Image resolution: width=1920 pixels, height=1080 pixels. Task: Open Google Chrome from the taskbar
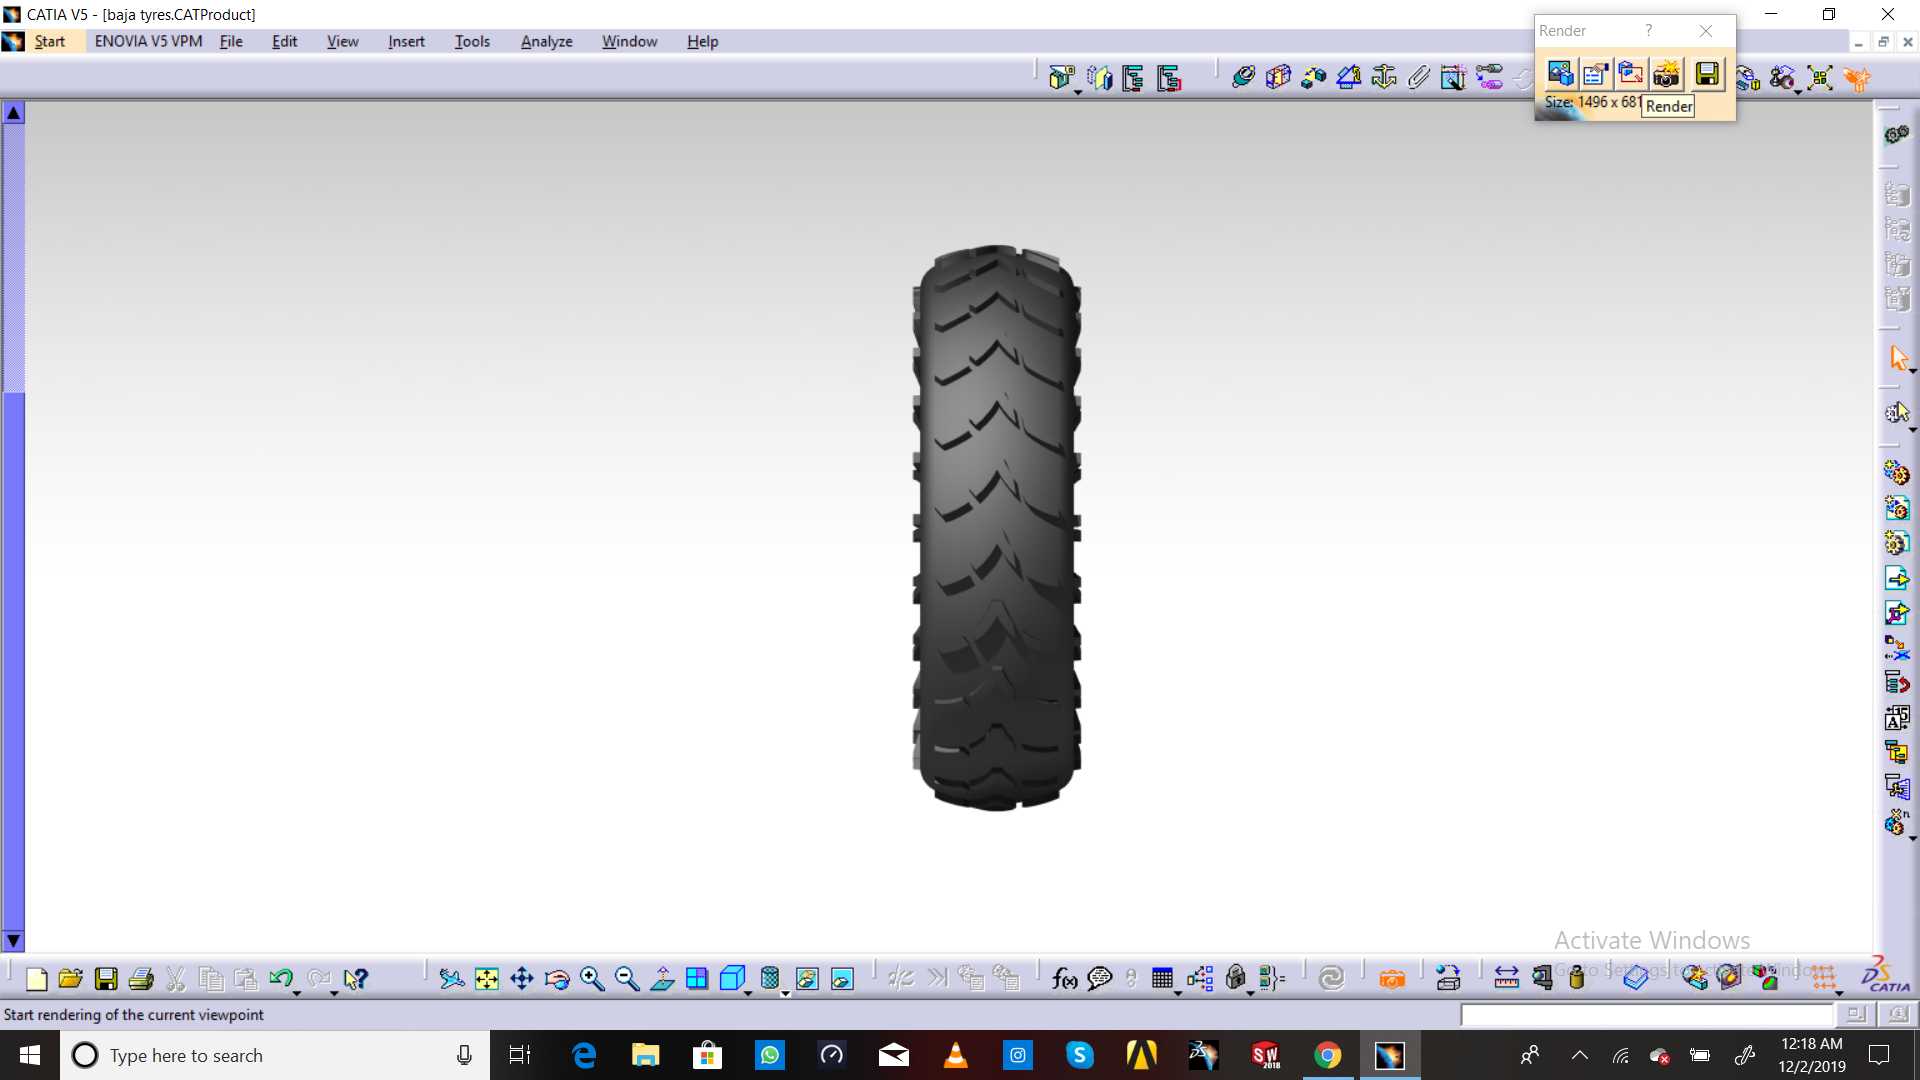point(1327,1055)
